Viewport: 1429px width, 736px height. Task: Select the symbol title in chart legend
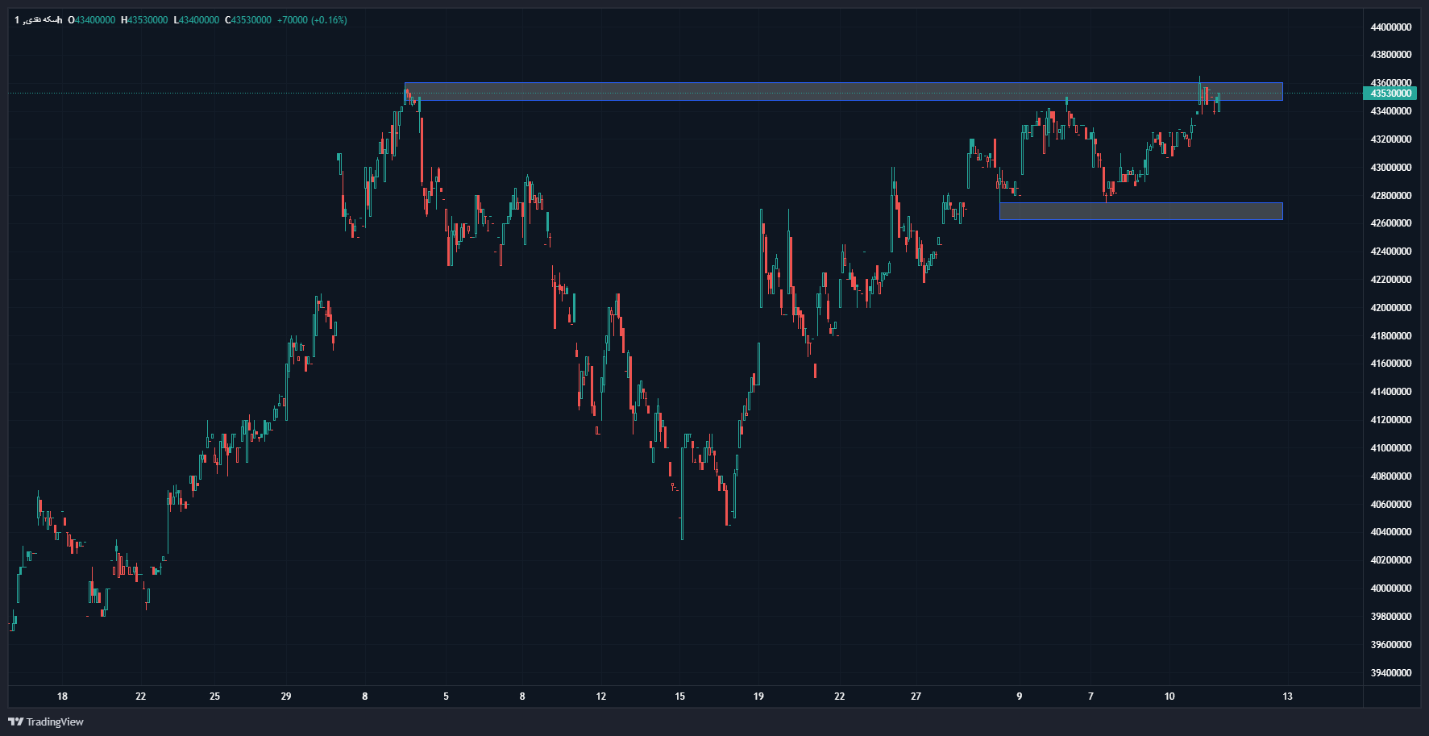coord(39,20)
